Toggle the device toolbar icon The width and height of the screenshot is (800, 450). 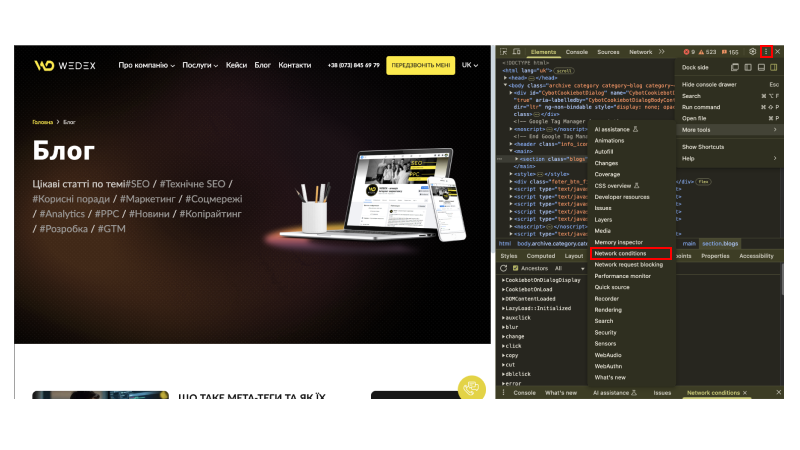[516, 52]
